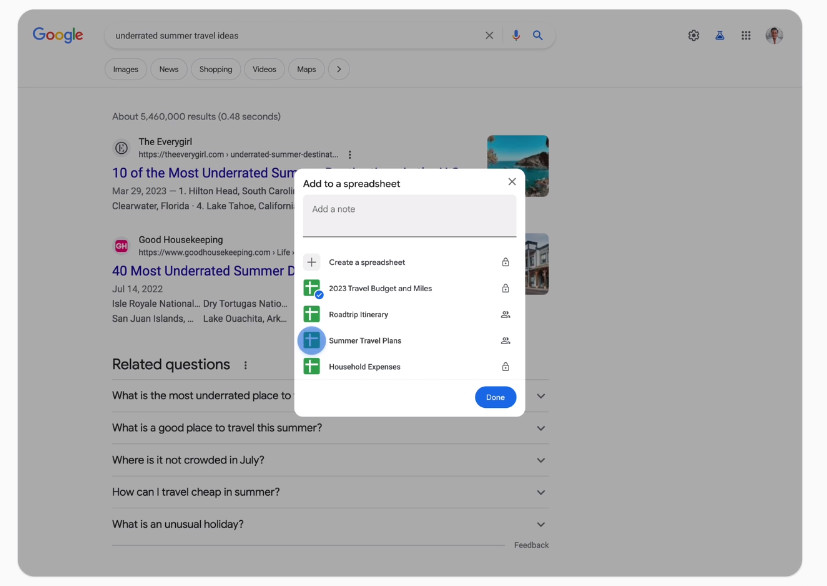
Task: Expand "What is an unusual holiday?" question
Action: pos(330,524)
